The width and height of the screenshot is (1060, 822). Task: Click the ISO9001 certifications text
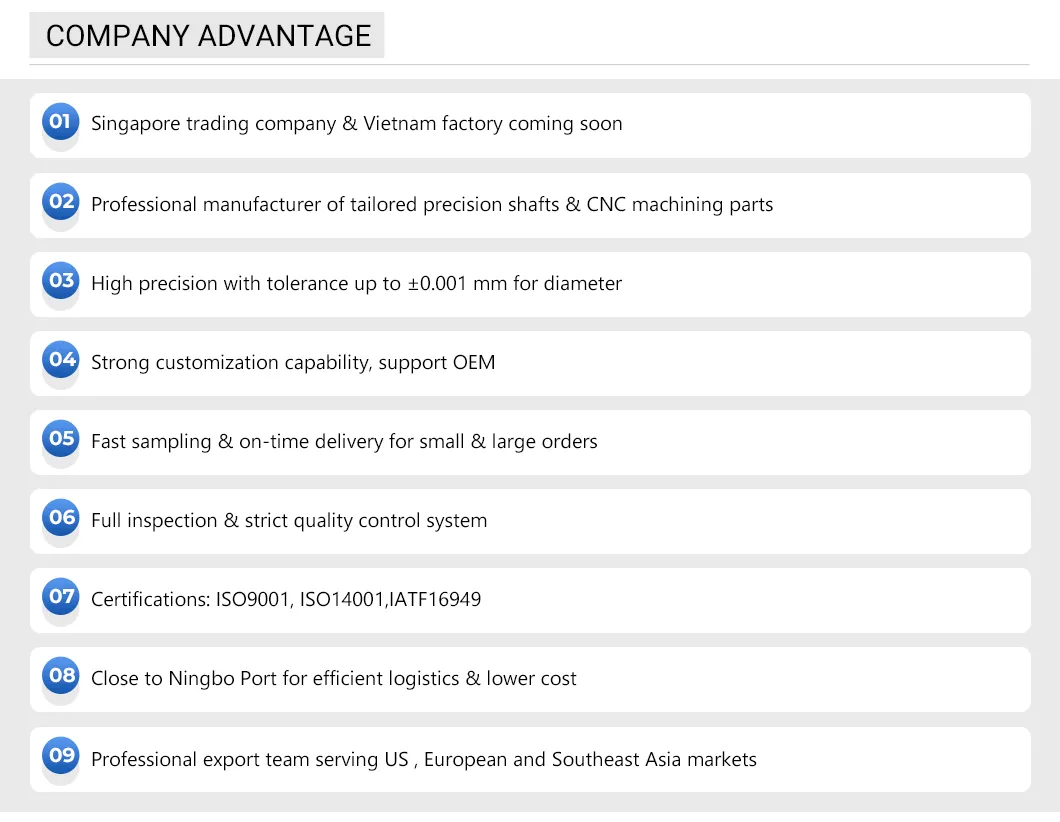(286, 600)
